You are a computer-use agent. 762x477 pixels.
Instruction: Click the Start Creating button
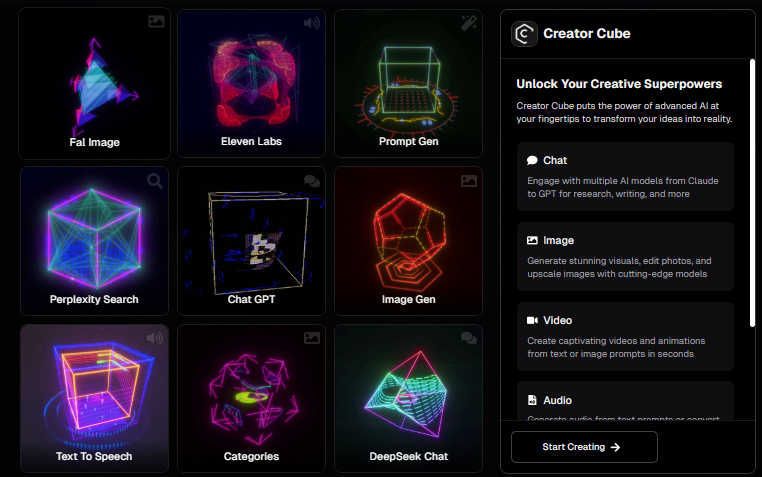pos(584,447)
